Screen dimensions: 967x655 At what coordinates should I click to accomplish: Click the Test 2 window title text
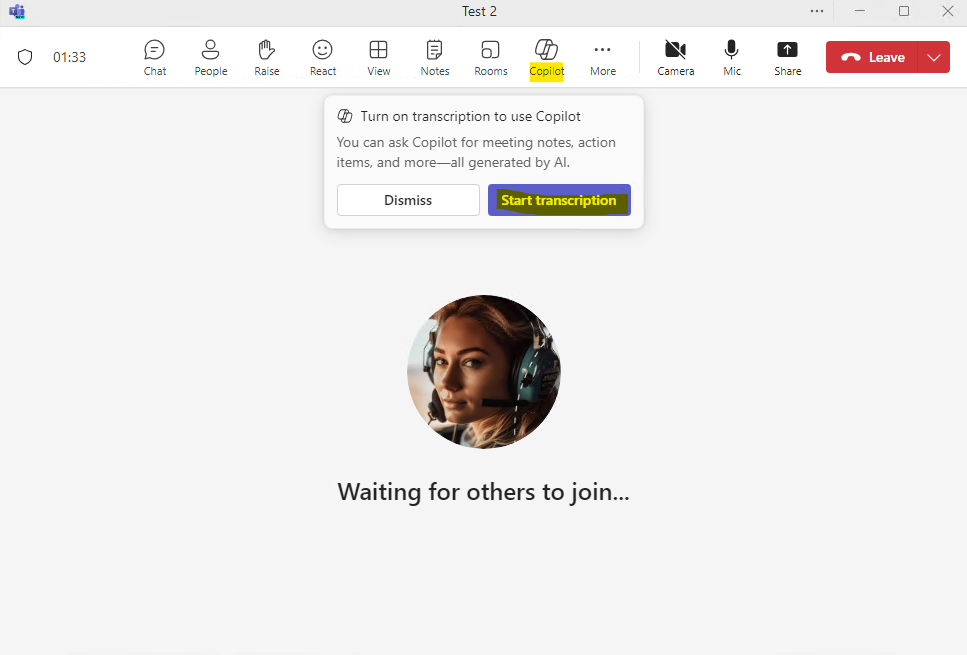tap(479, 11)
